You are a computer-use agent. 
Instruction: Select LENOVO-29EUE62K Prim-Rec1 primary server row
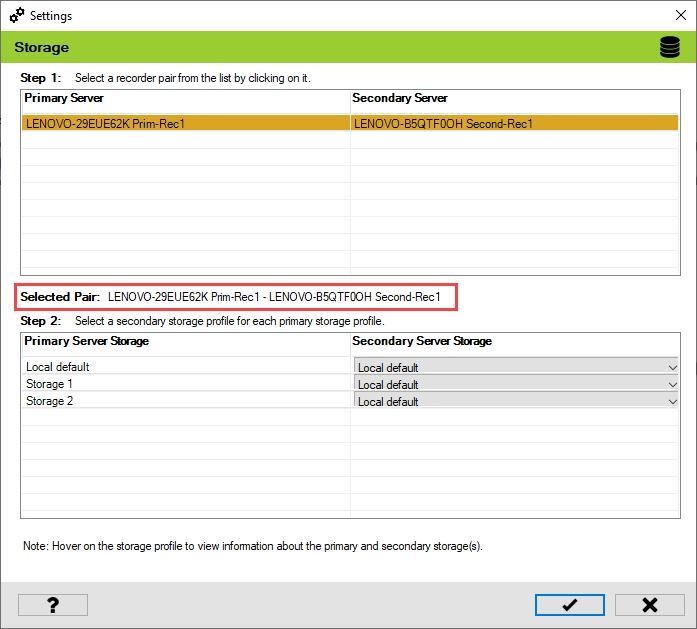pyautogui.click(x=185, y=124)
